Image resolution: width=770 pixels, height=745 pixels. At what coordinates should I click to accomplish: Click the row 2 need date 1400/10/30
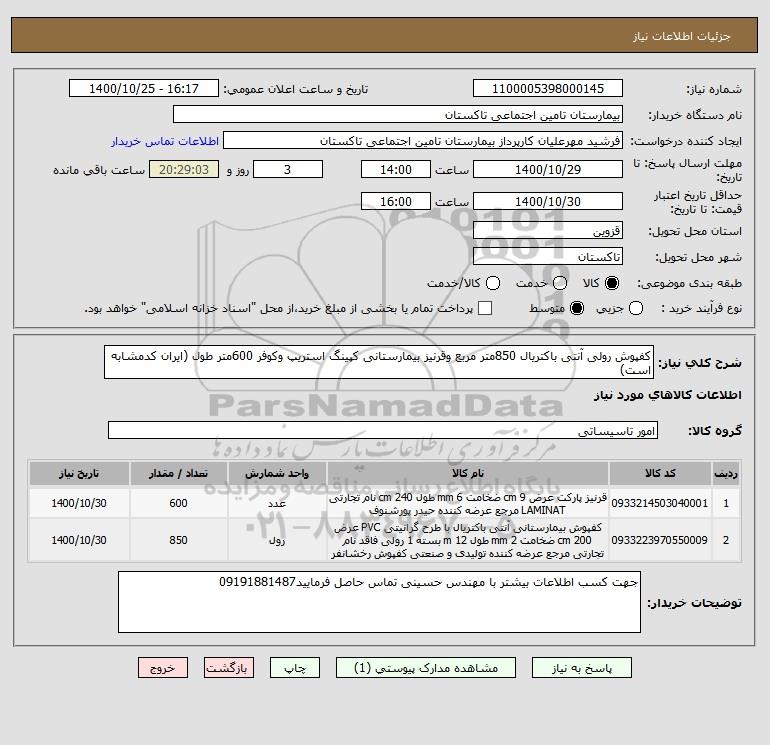point(79,540)
